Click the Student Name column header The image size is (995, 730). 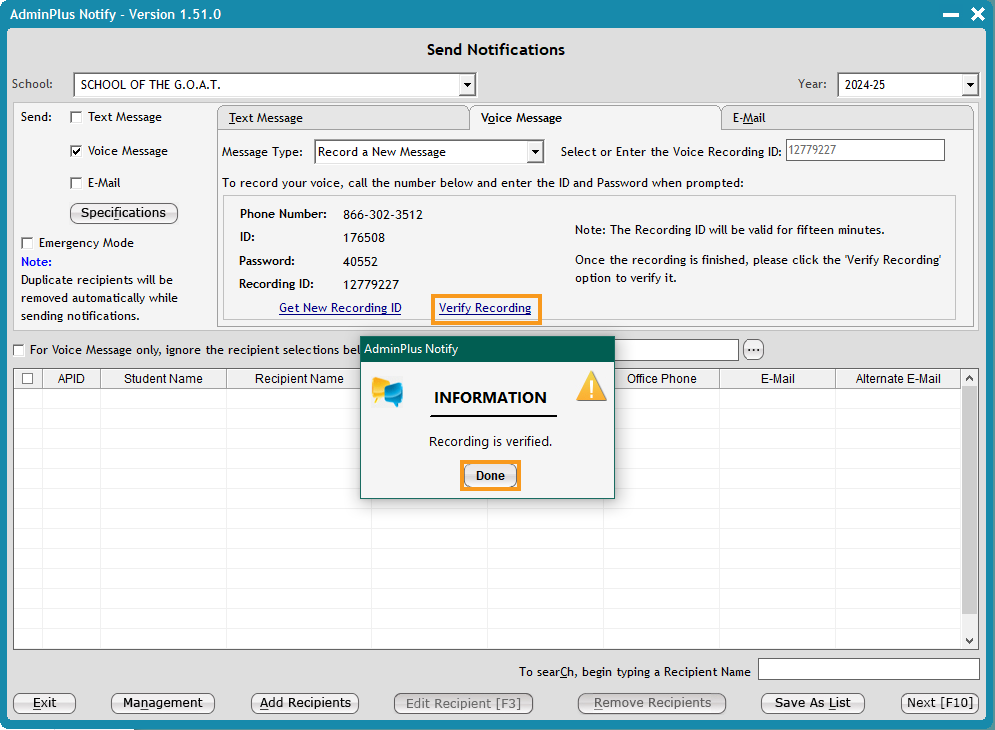coord(163,379)
